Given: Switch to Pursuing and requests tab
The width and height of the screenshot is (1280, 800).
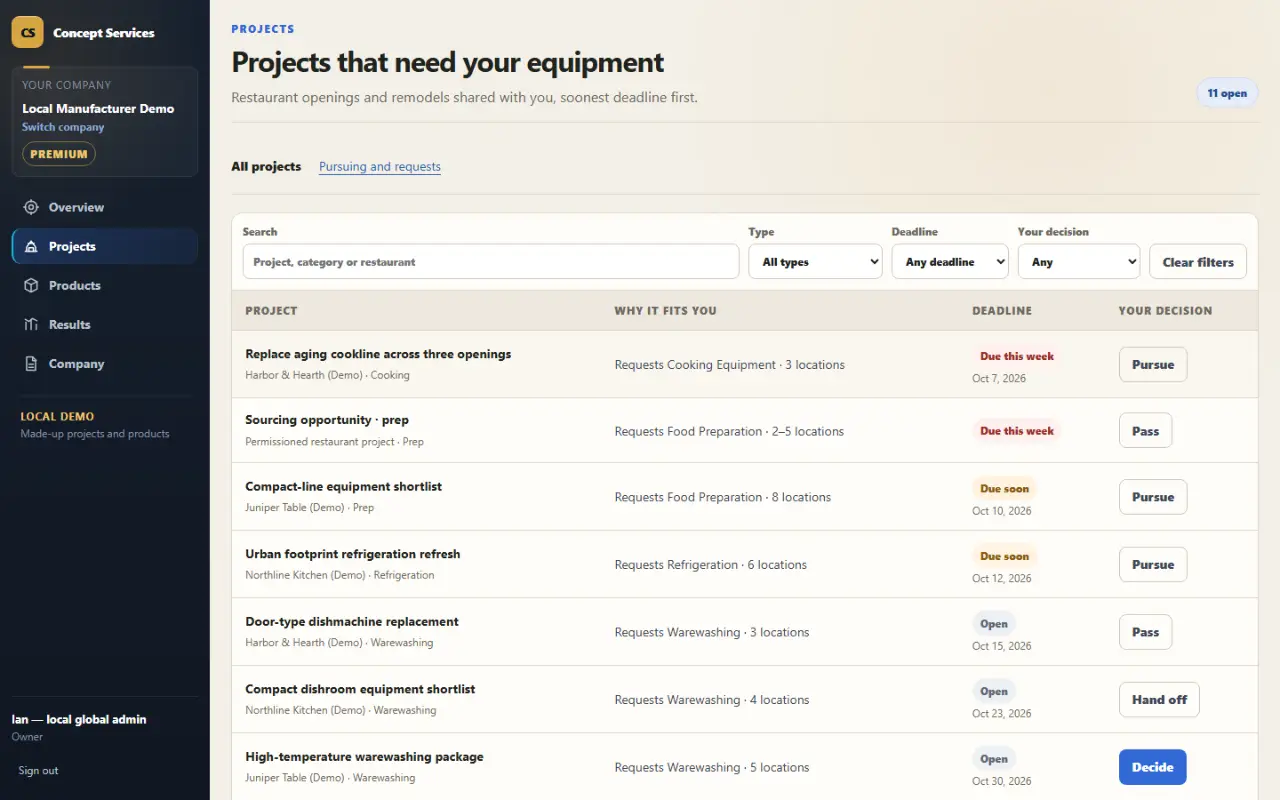Looking at the screenshot, I should tap(380, 166).
